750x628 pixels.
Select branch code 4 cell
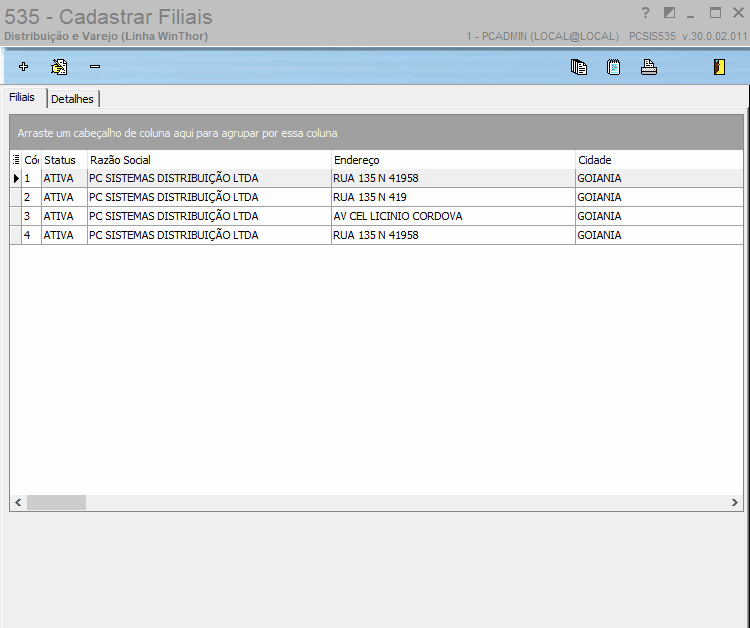tap(32, 235)
